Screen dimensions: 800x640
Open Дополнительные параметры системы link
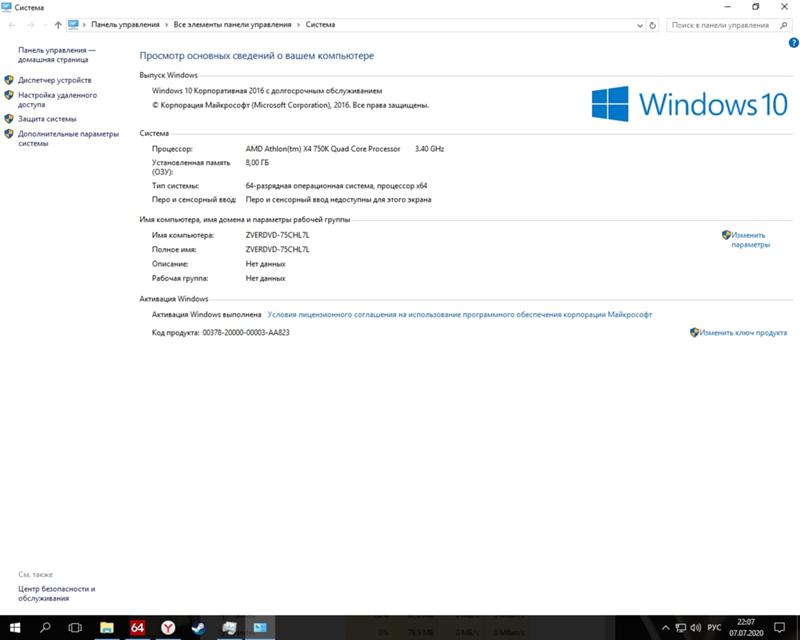click(68, 138)
